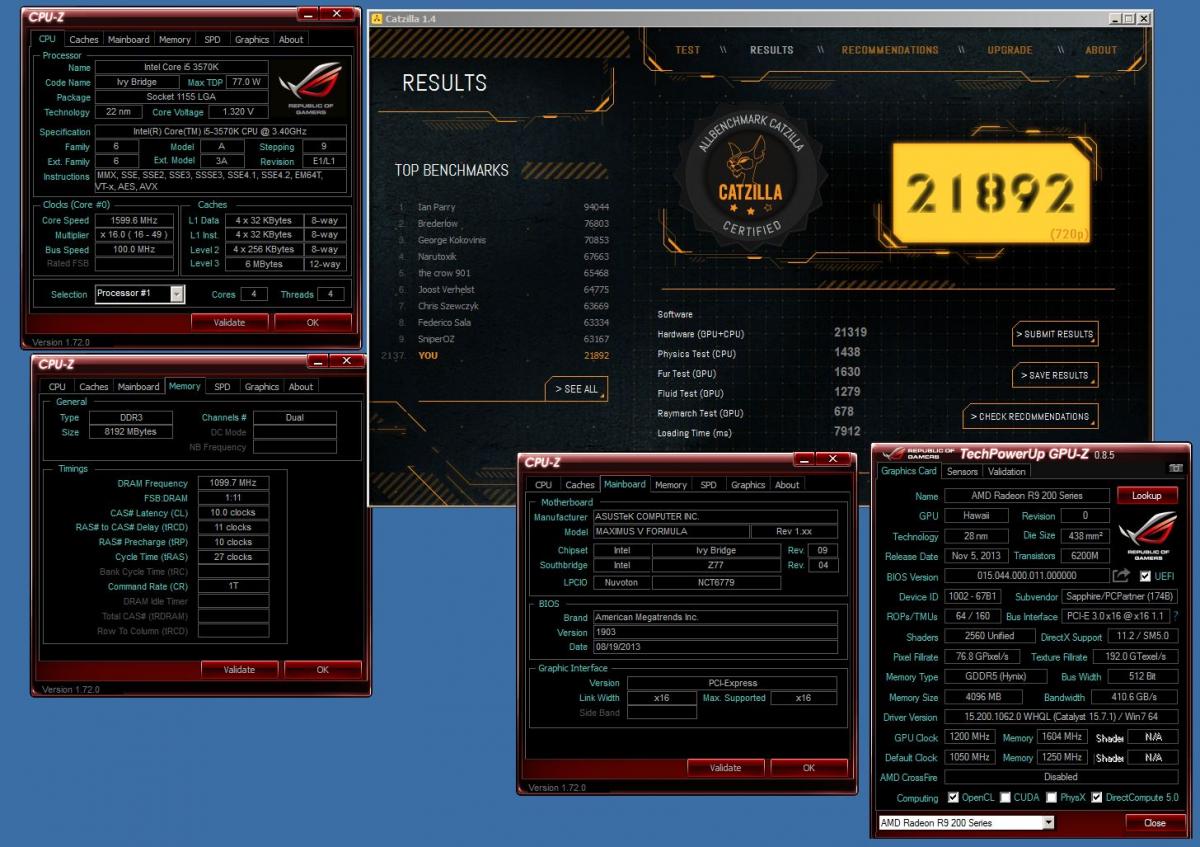Click the GPU-Z Lookup button
Screen dimensions: 1200x847
[x=1146, y=496]
